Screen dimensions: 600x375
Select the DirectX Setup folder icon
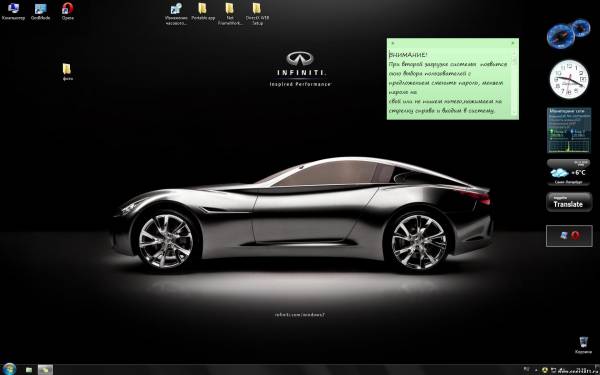tap(256, 13)
